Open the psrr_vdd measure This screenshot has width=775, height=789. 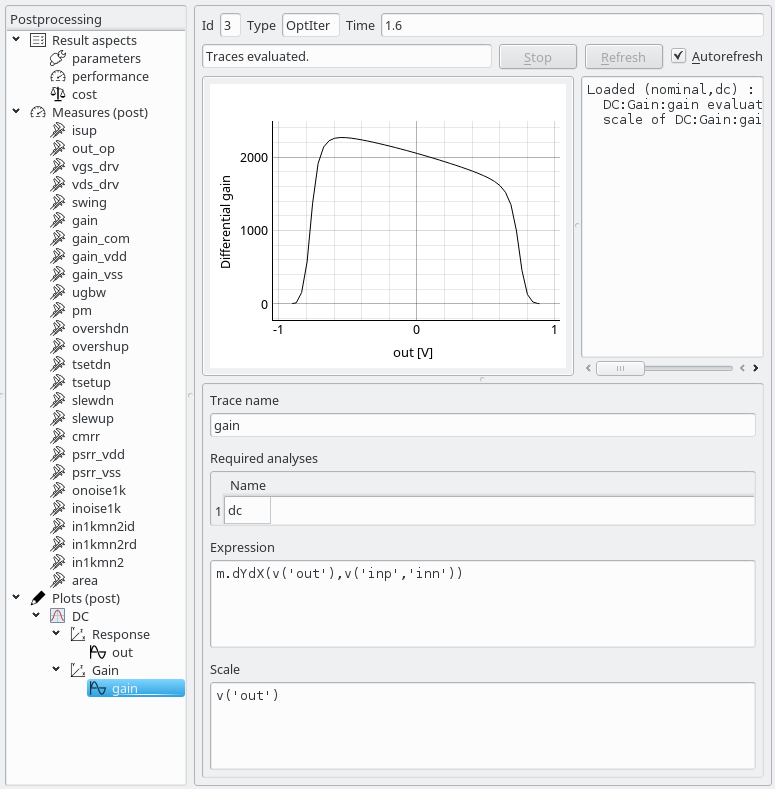(x=98, y=455)
